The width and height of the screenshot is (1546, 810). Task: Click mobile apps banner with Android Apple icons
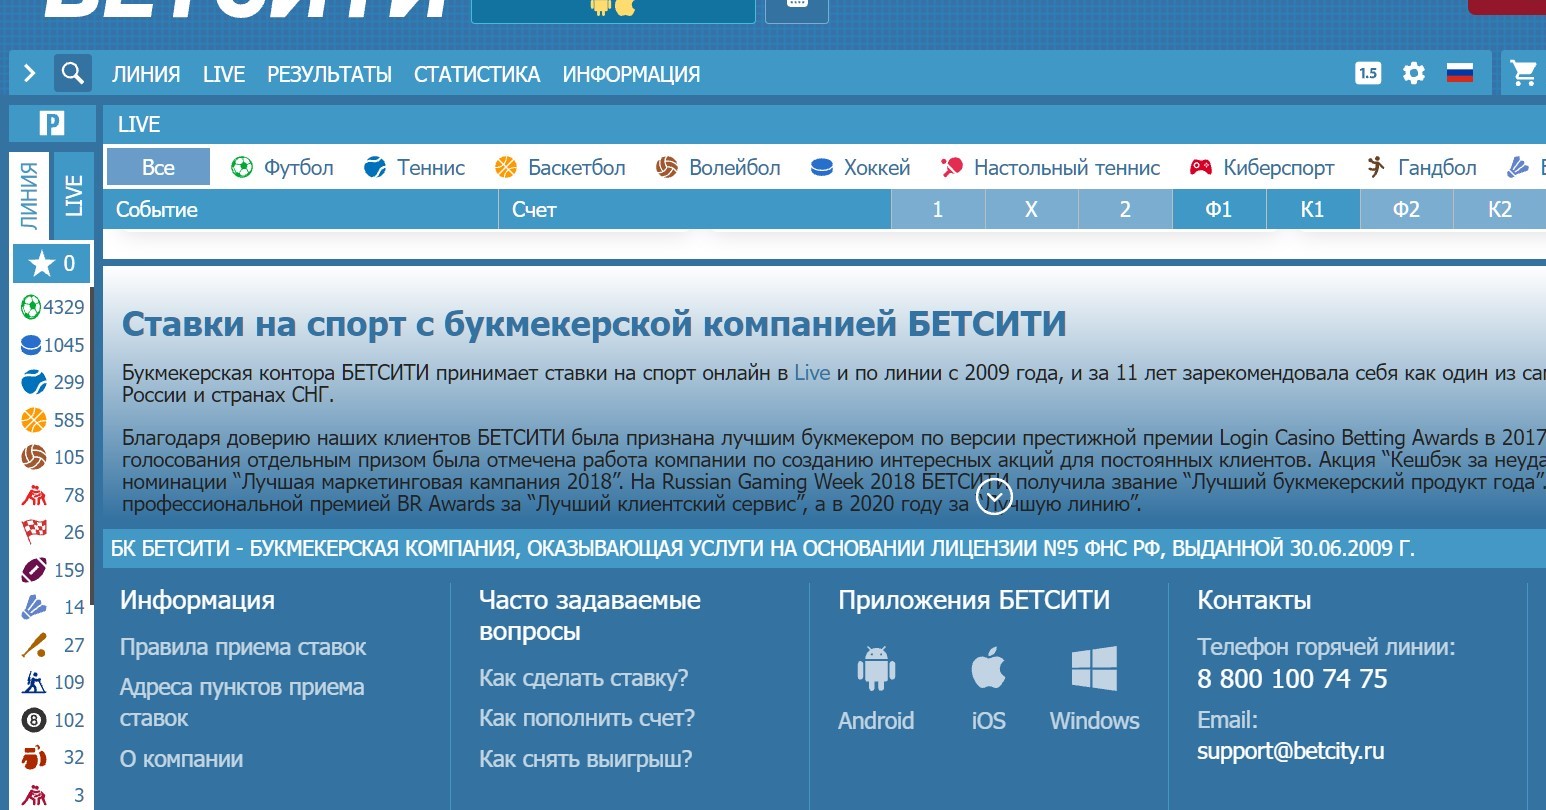[x=613, y=9]
